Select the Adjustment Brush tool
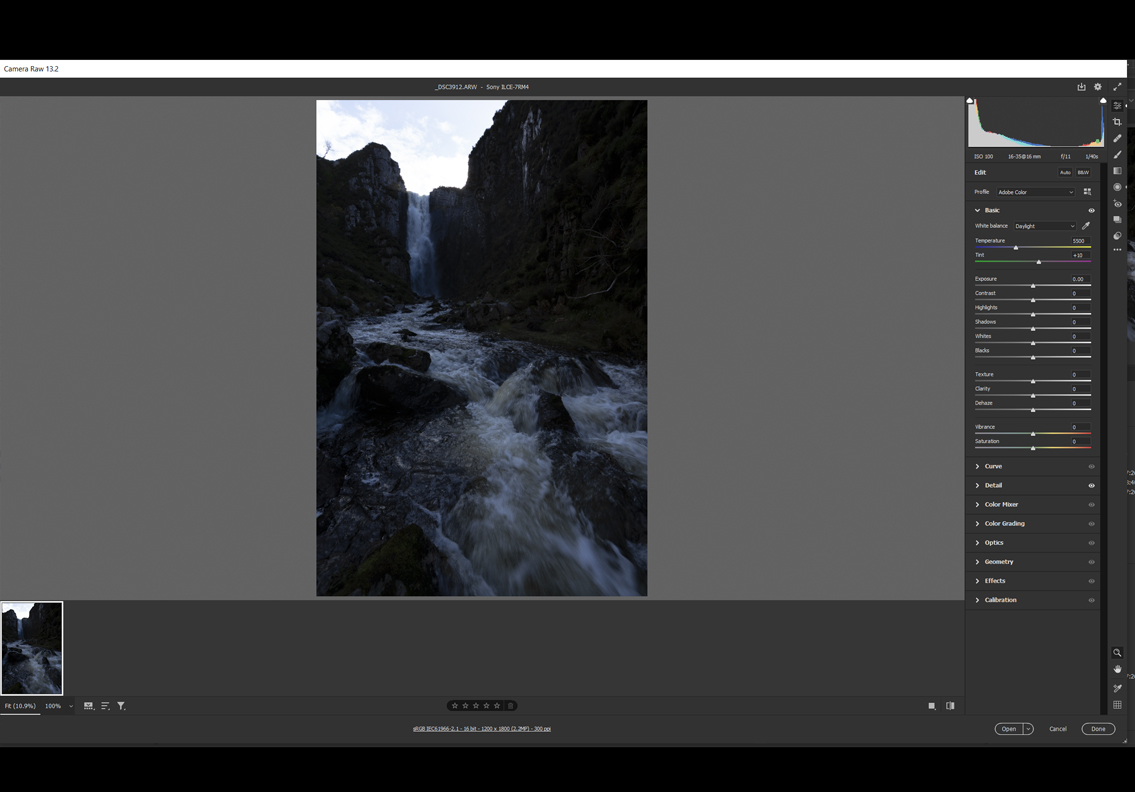The height and width of the screenshot is (792, 1135). point(1117,155)
